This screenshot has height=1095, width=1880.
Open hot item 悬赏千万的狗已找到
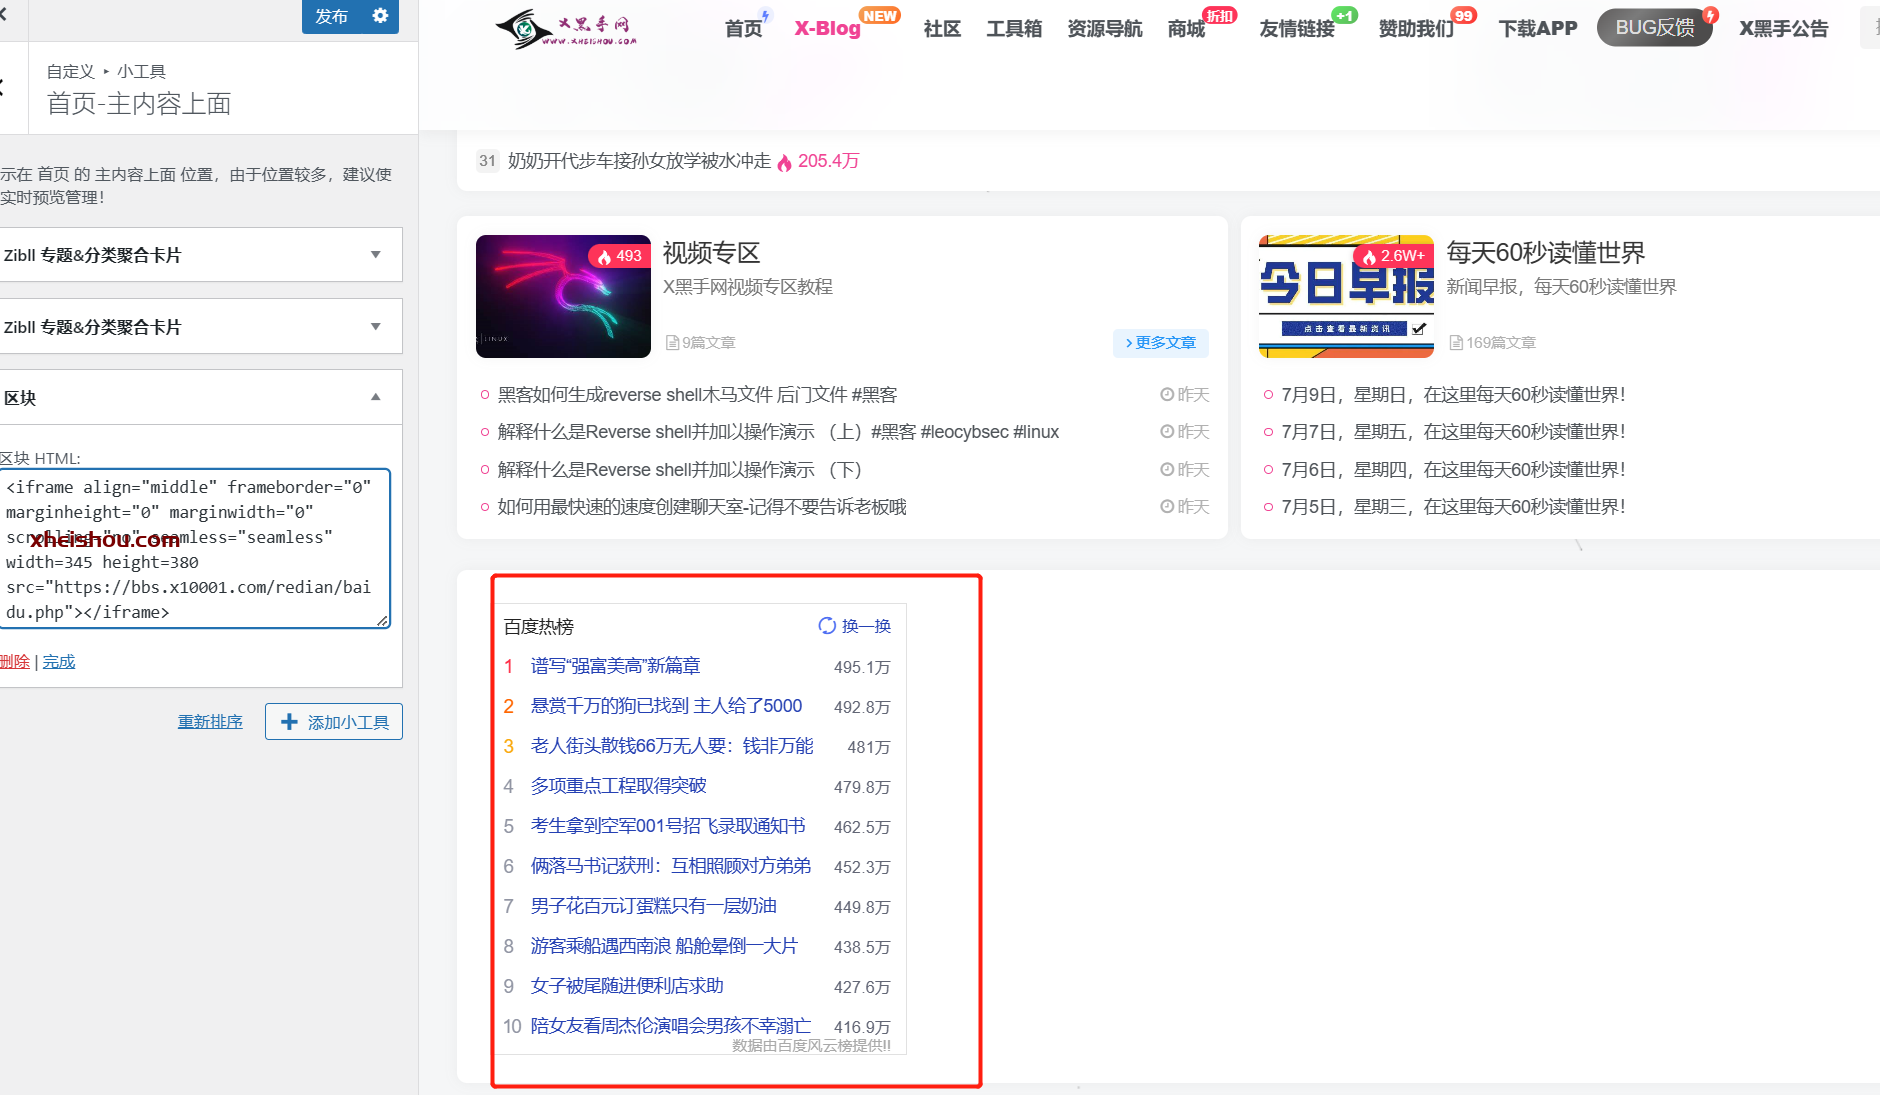coord(666,706)
